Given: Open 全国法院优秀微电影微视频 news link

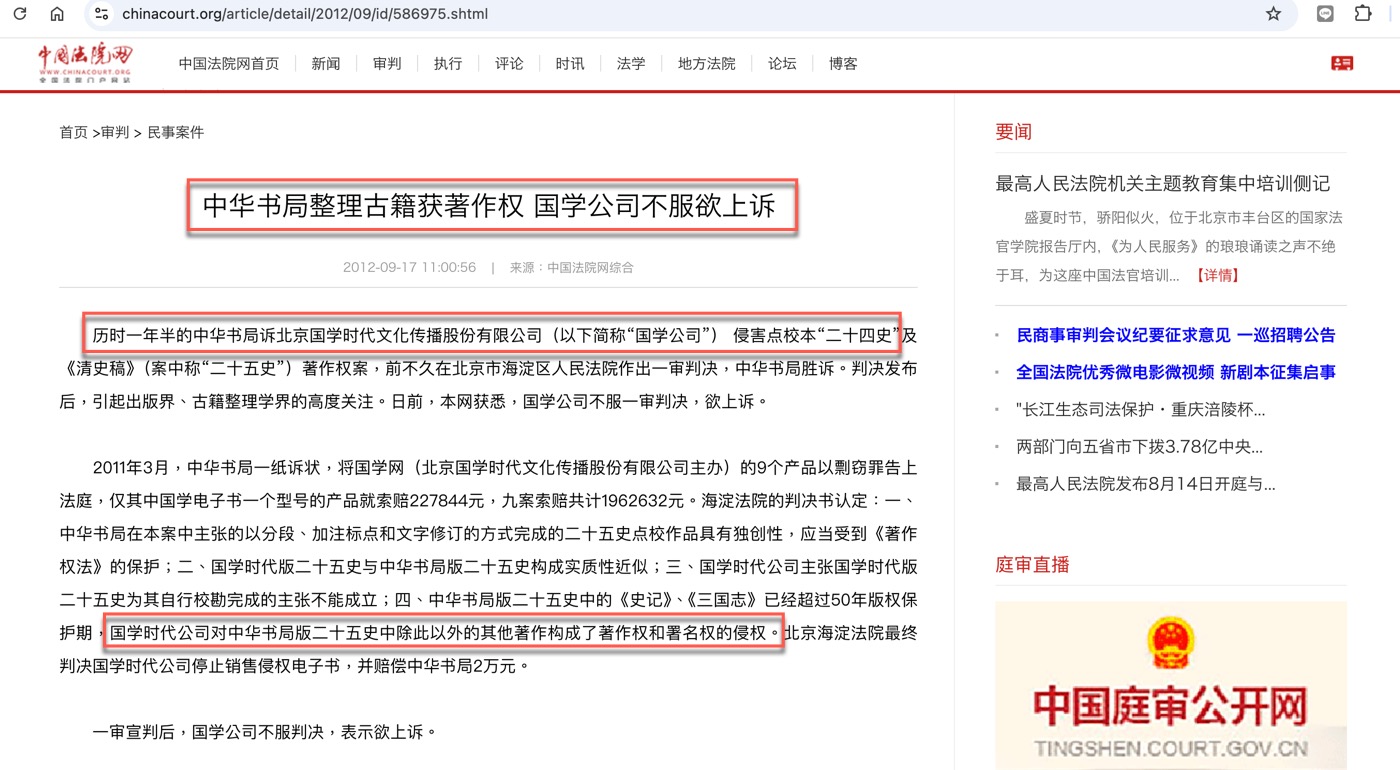Looking at the screenshot, I should [x=1176, y=372].
